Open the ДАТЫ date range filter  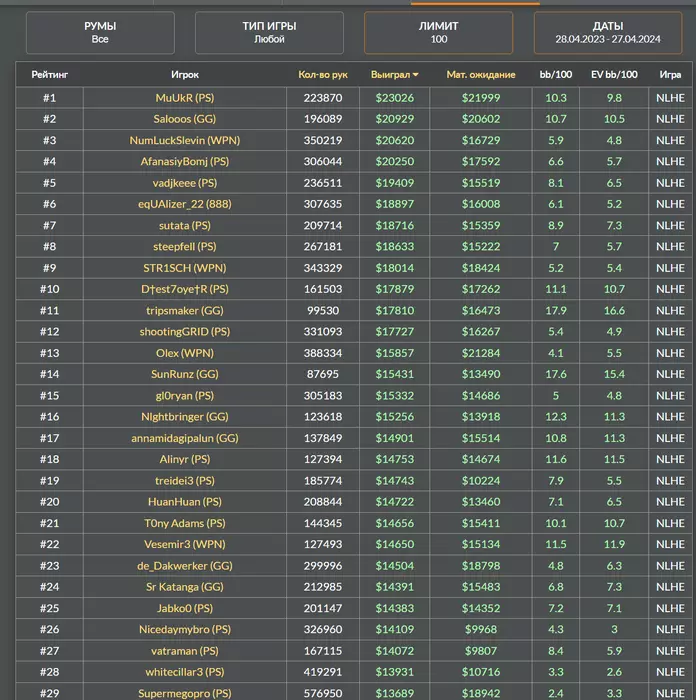click(608, 33)
